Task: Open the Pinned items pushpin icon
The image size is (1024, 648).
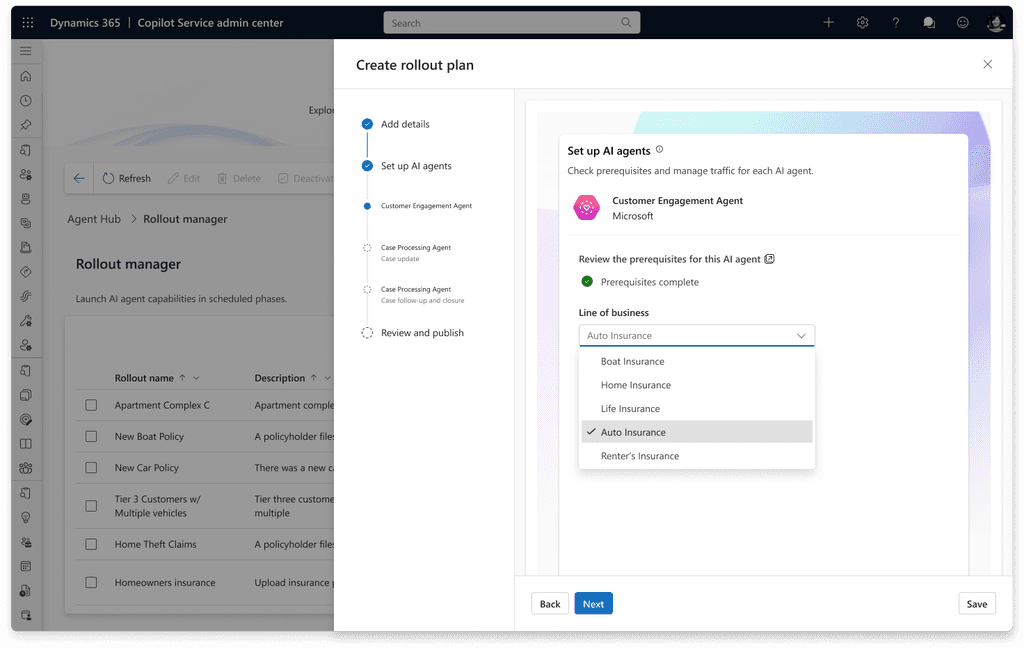Action: [x=26, y=125]
